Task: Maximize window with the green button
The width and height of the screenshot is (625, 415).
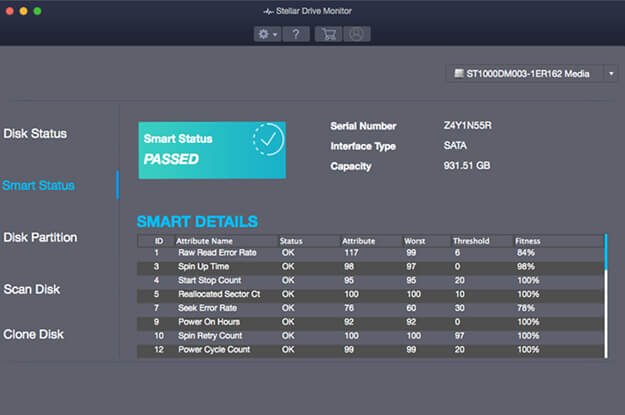Action: point(37,11)
